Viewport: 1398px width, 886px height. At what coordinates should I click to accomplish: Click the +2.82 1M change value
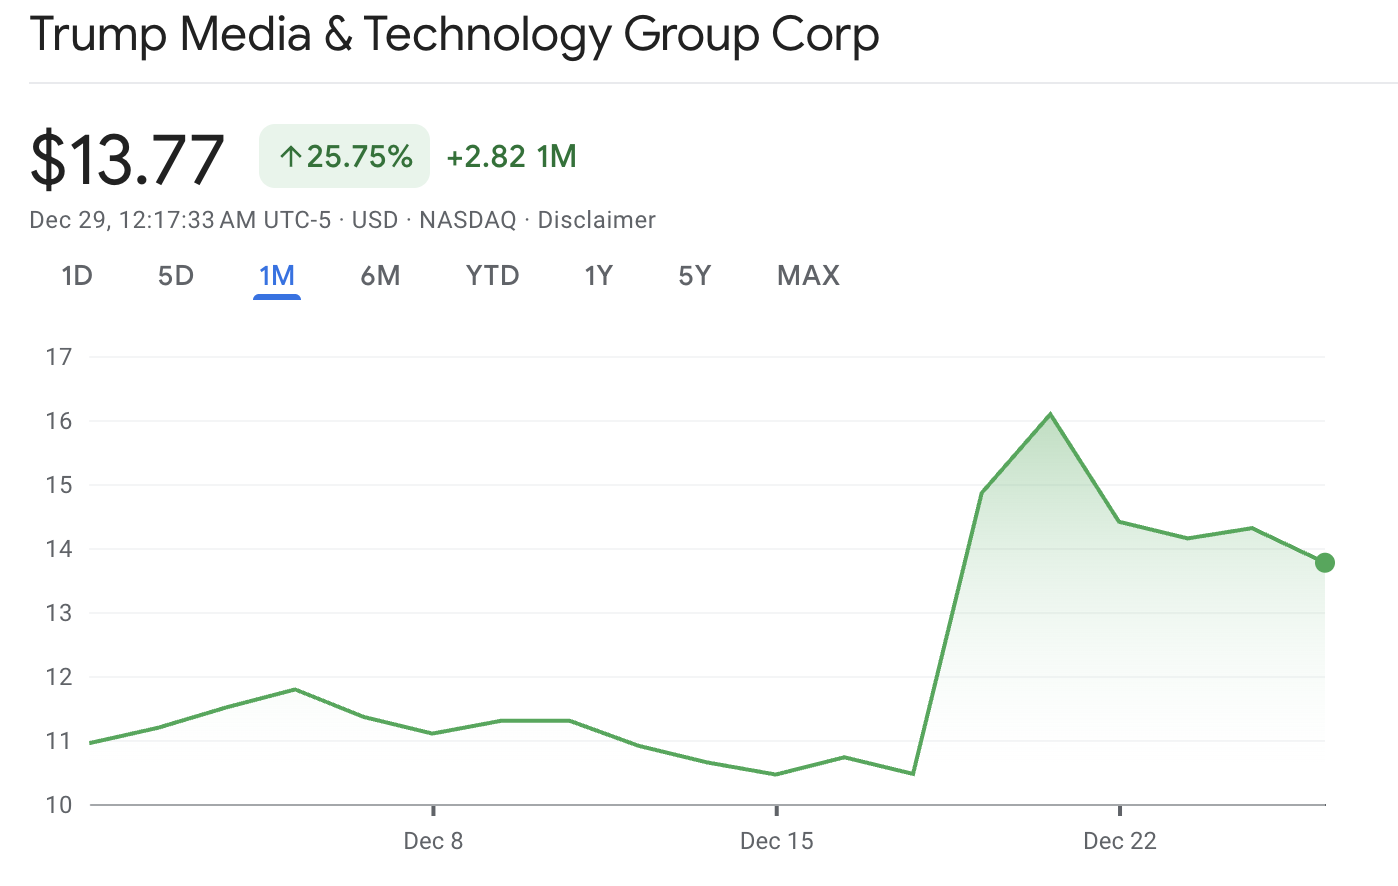pyautogui.click(x=511, y=156)
